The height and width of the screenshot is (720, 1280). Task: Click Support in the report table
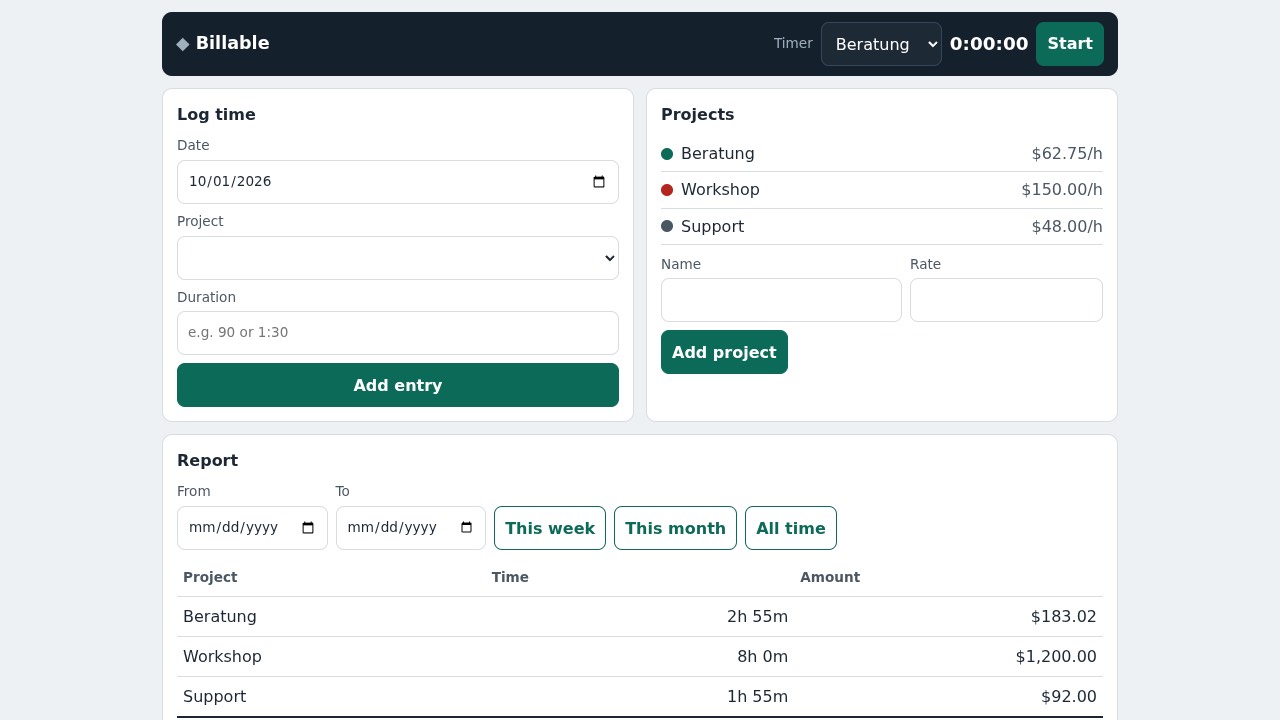214,697
